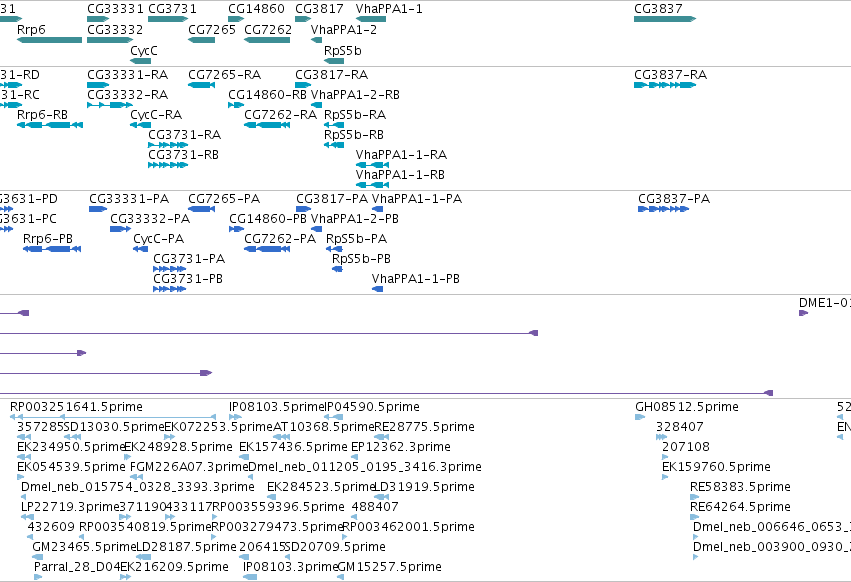Select gene CG7265
The width and height of the screenshot is (851, 582).
pos(201,40)
